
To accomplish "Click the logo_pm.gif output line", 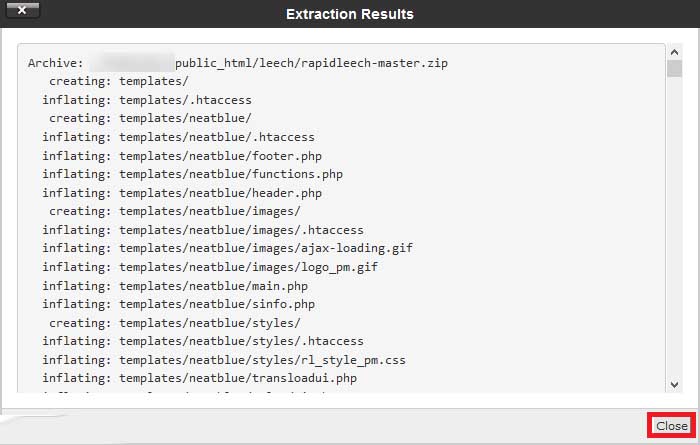I will (210, 267).
